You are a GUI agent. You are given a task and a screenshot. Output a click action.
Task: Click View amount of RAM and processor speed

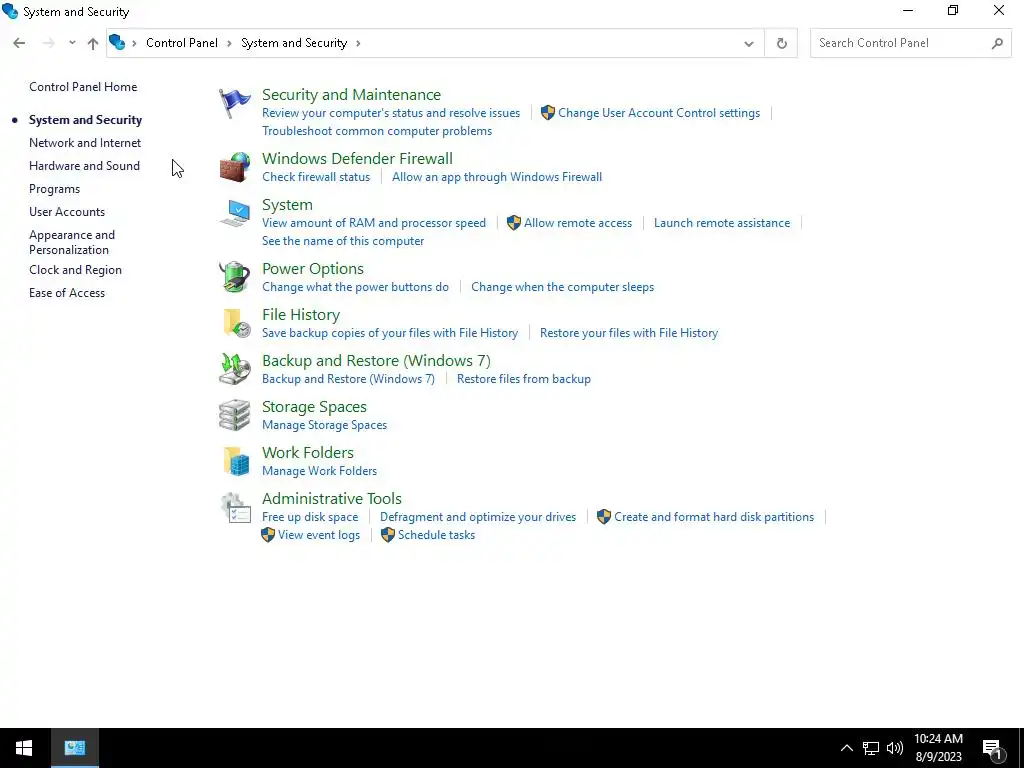tap(374, 223)
